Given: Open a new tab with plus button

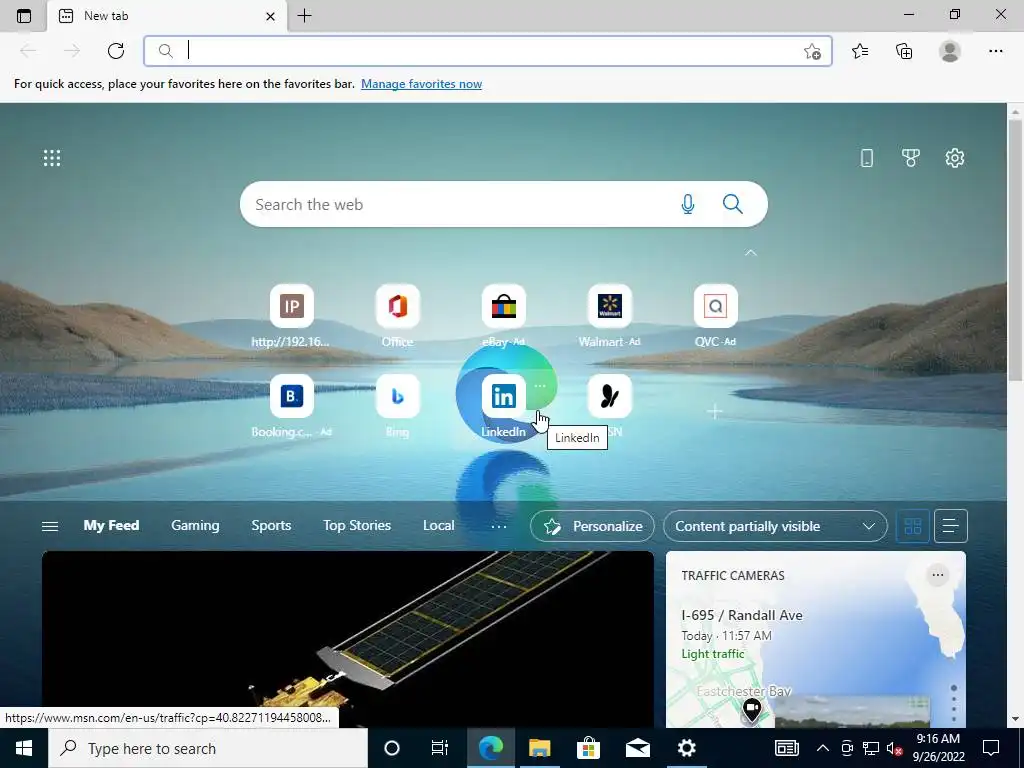Looking at the screenshot, I should click(x=304, y=16).
